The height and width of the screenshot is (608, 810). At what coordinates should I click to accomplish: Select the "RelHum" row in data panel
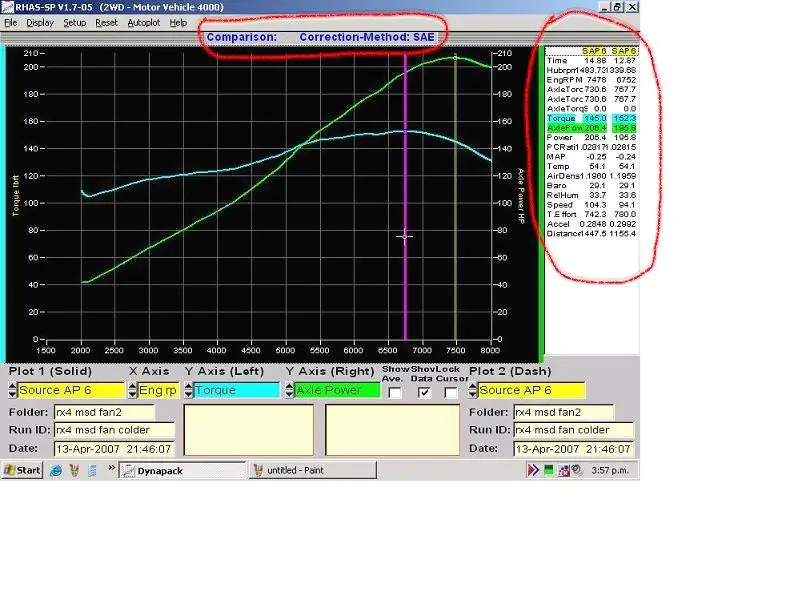pyautogui.click(x=591, y=195)
